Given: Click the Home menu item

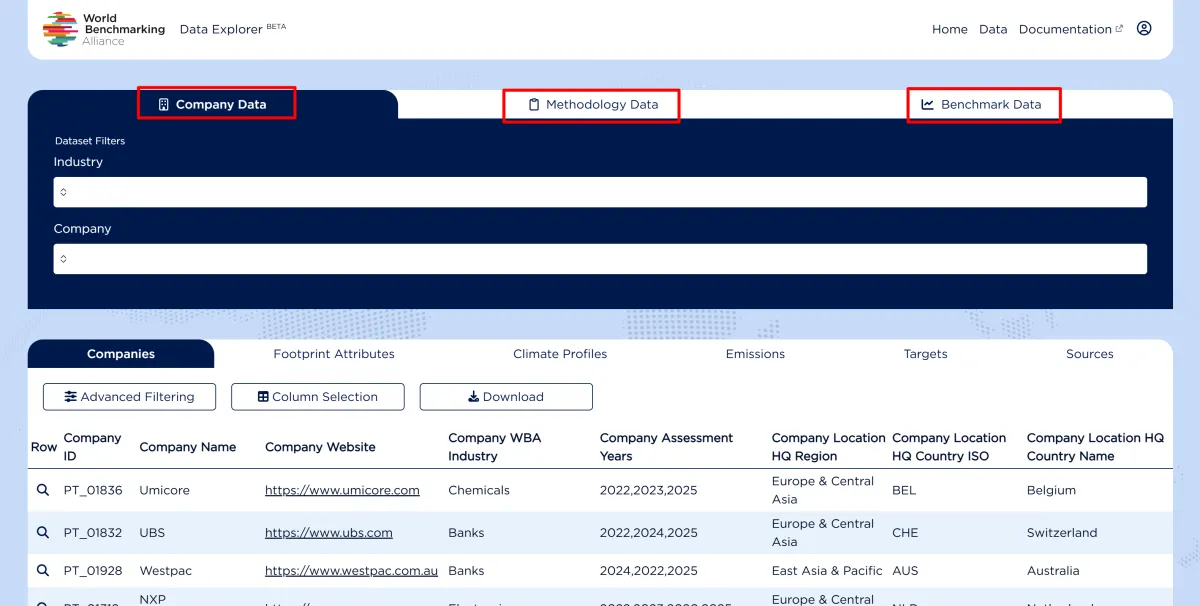Looking at the screenshot, I should coord(949,29).
